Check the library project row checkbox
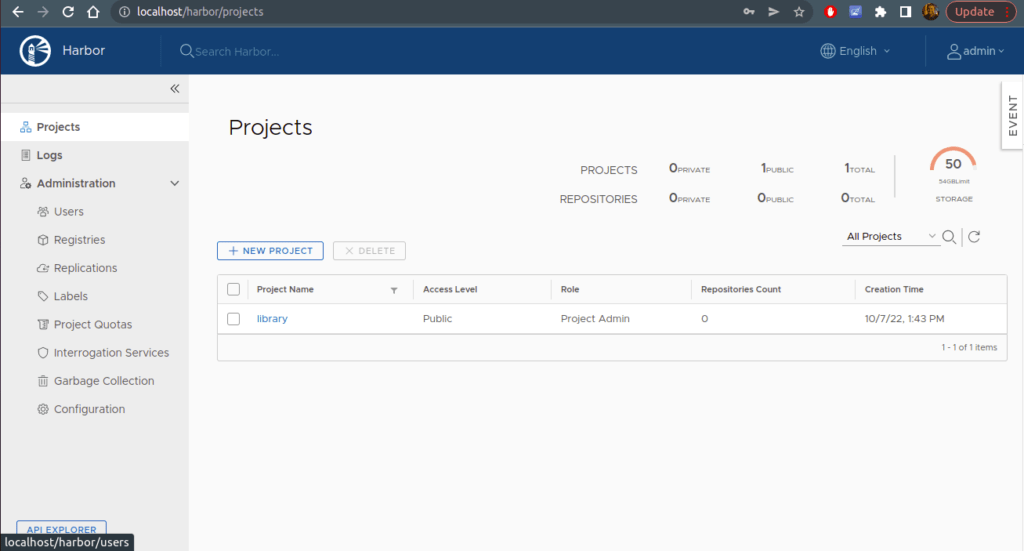This screenshot has height=551, width=1024. (233, 319)
